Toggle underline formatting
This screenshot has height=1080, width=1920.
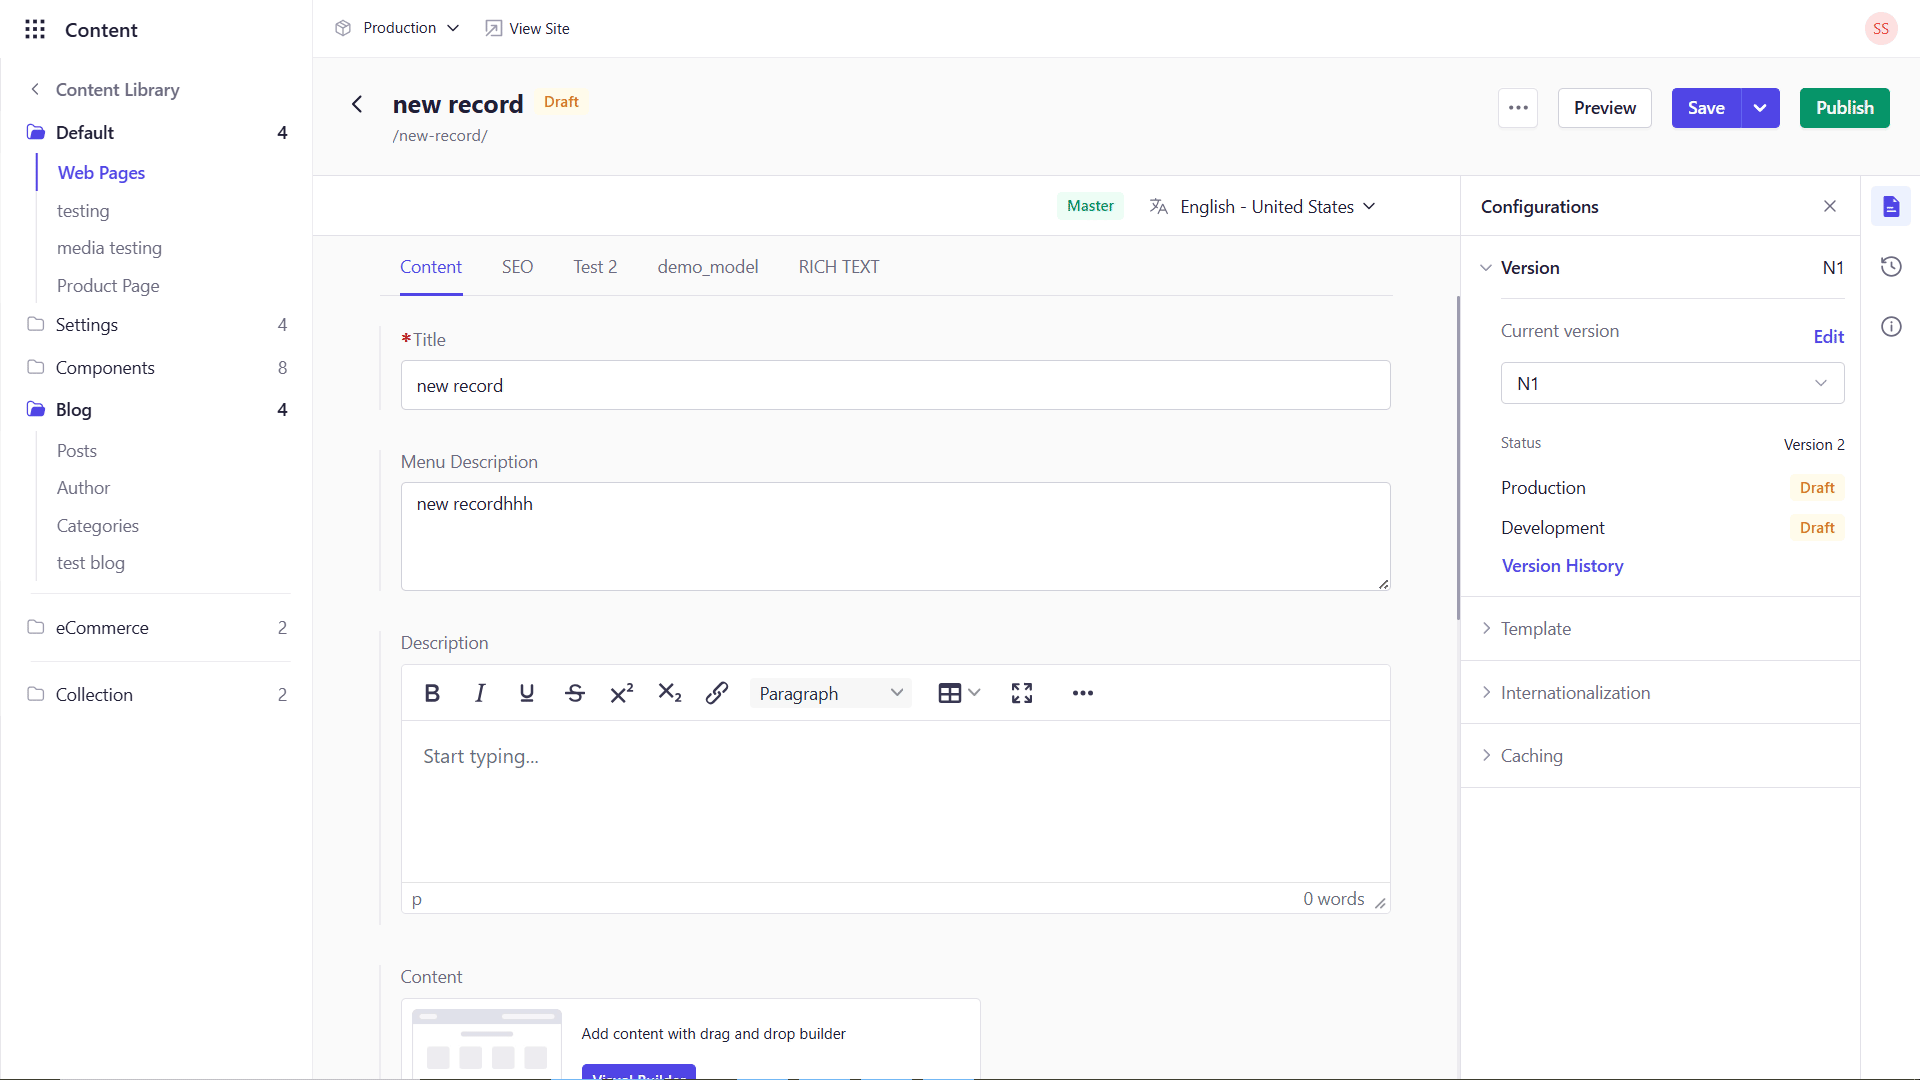(527, 693)
